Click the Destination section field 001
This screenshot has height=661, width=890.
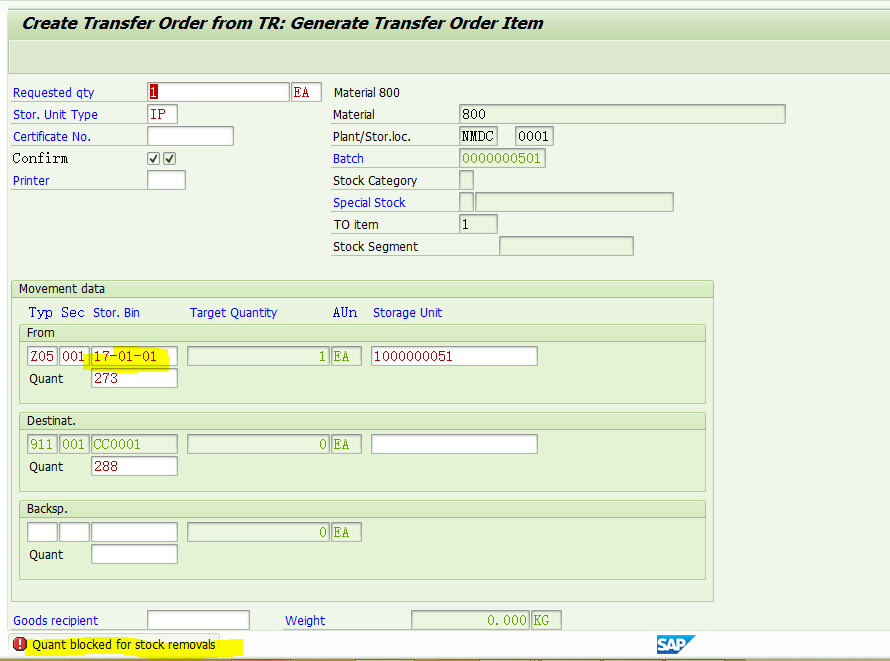[74, 444]
